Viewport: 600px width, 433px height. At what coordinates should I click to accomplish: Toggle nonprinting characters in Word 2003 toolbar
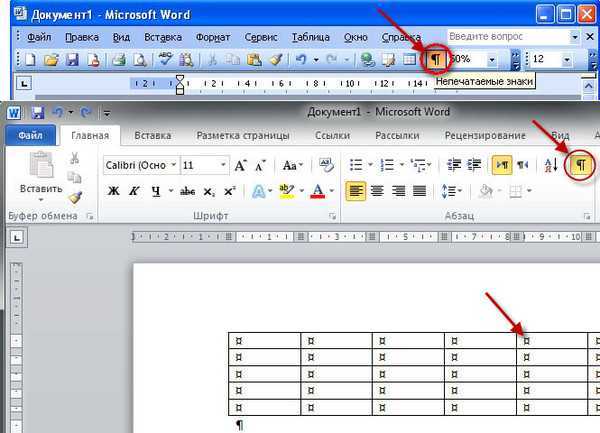click(x=436, y=60)
